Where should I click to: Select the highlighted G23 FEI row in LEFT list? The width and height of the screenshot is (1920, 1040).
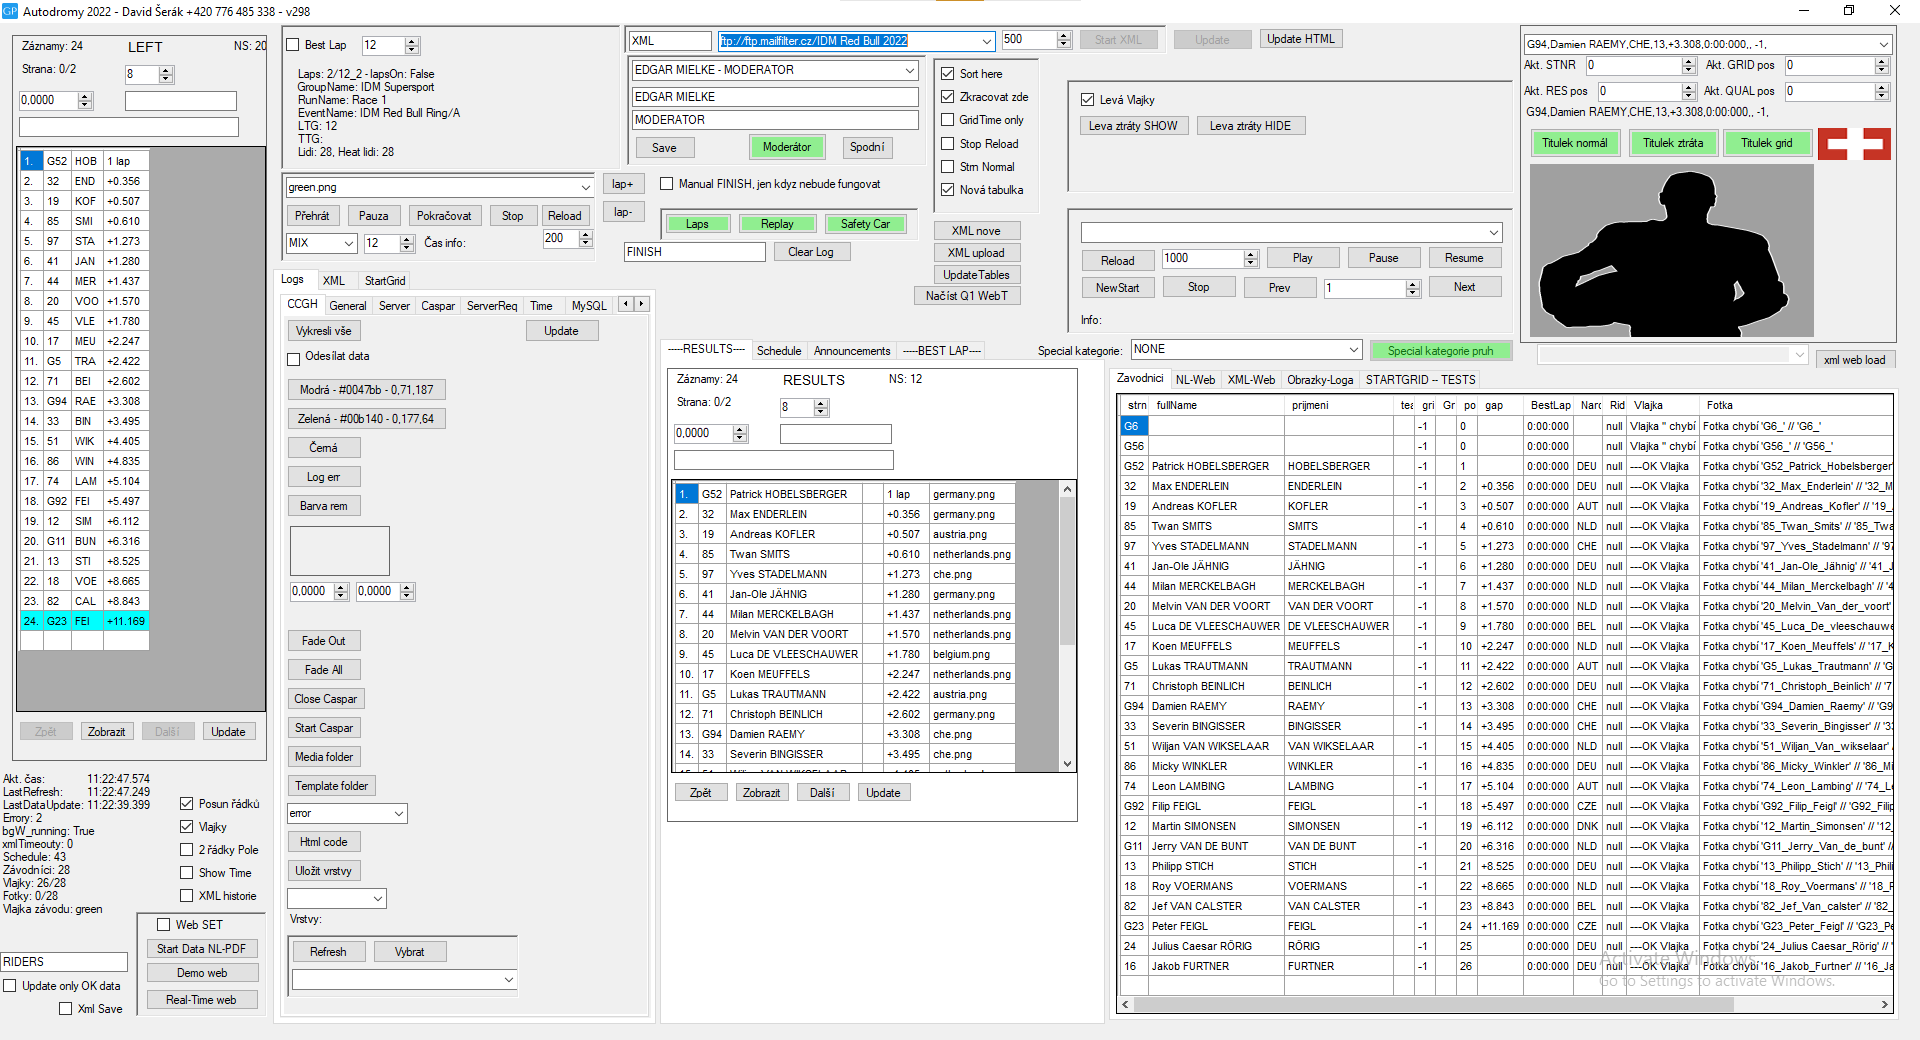[84, 621]
